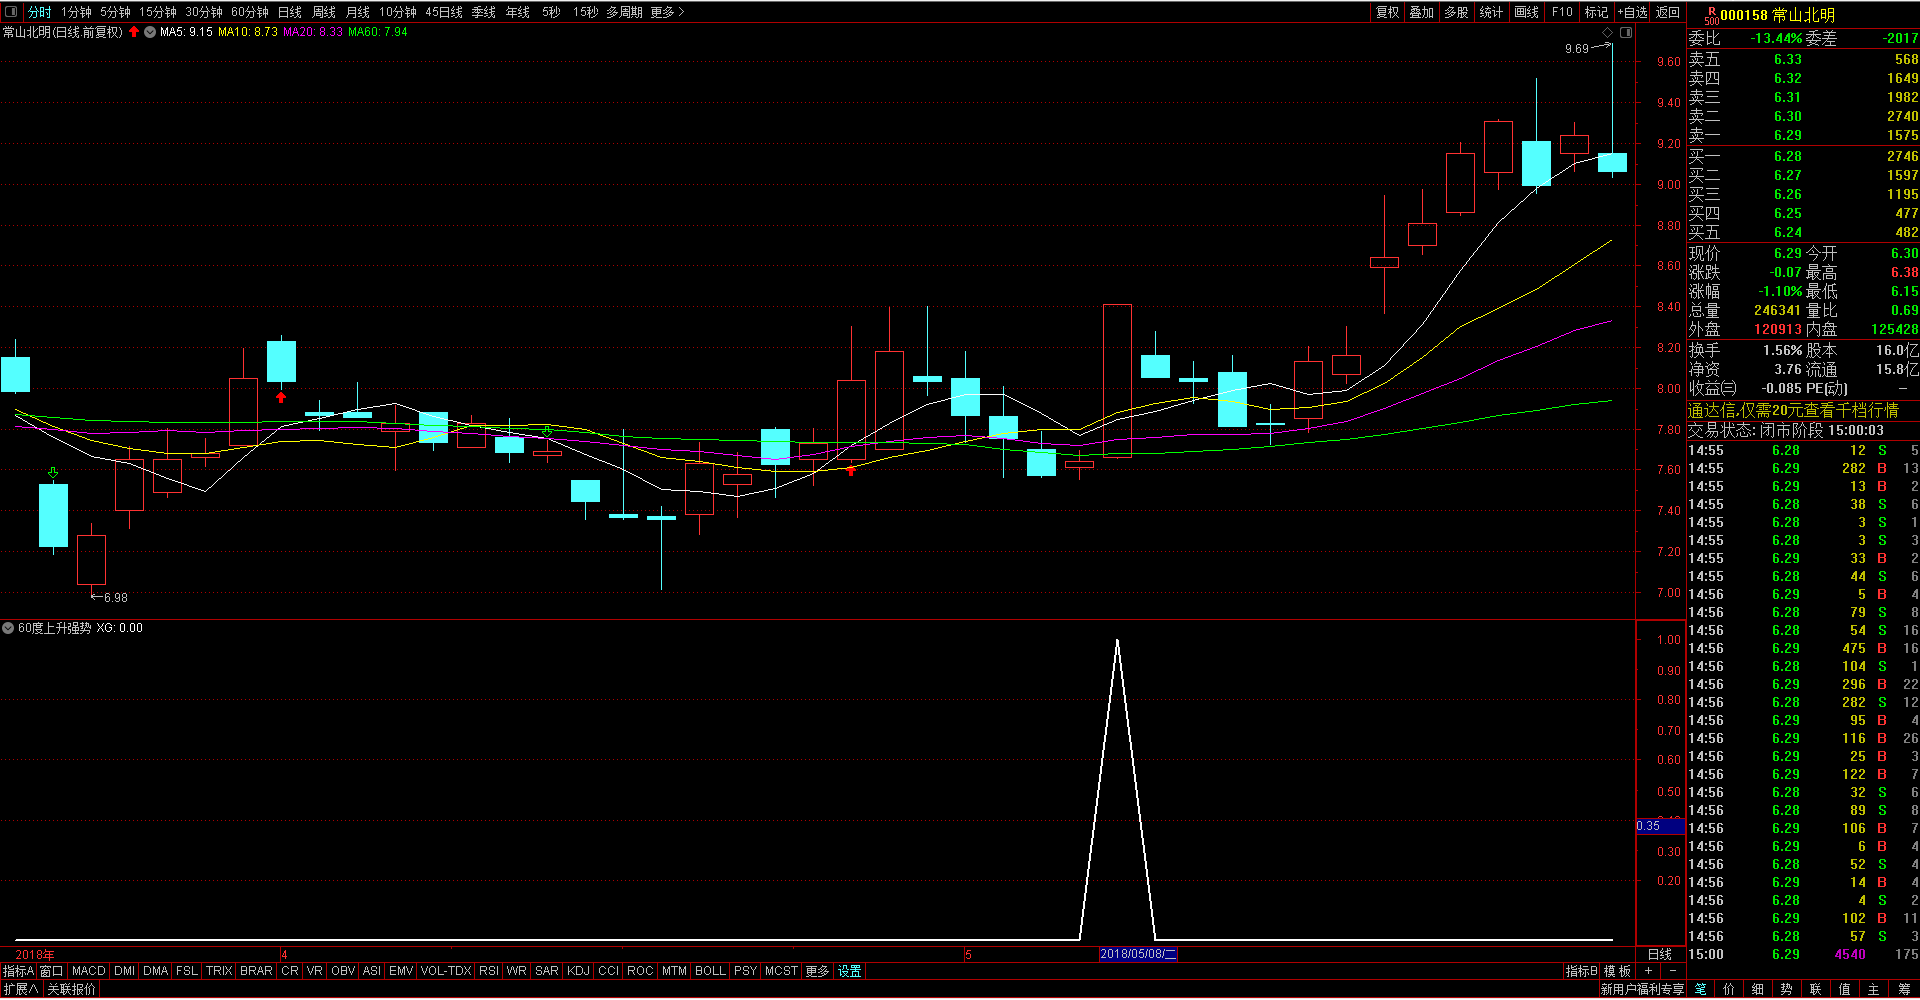Select 价 tab in bottom-right panel
Viewport: 1920px width, 1000px height.
coord(1729,989)
